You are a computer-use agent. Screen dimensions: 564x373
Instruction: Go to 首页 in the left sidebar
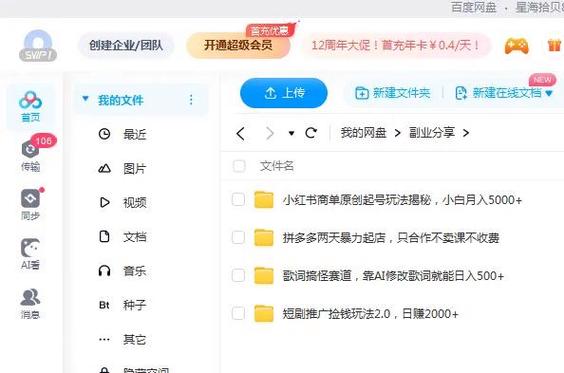[30, 106]
